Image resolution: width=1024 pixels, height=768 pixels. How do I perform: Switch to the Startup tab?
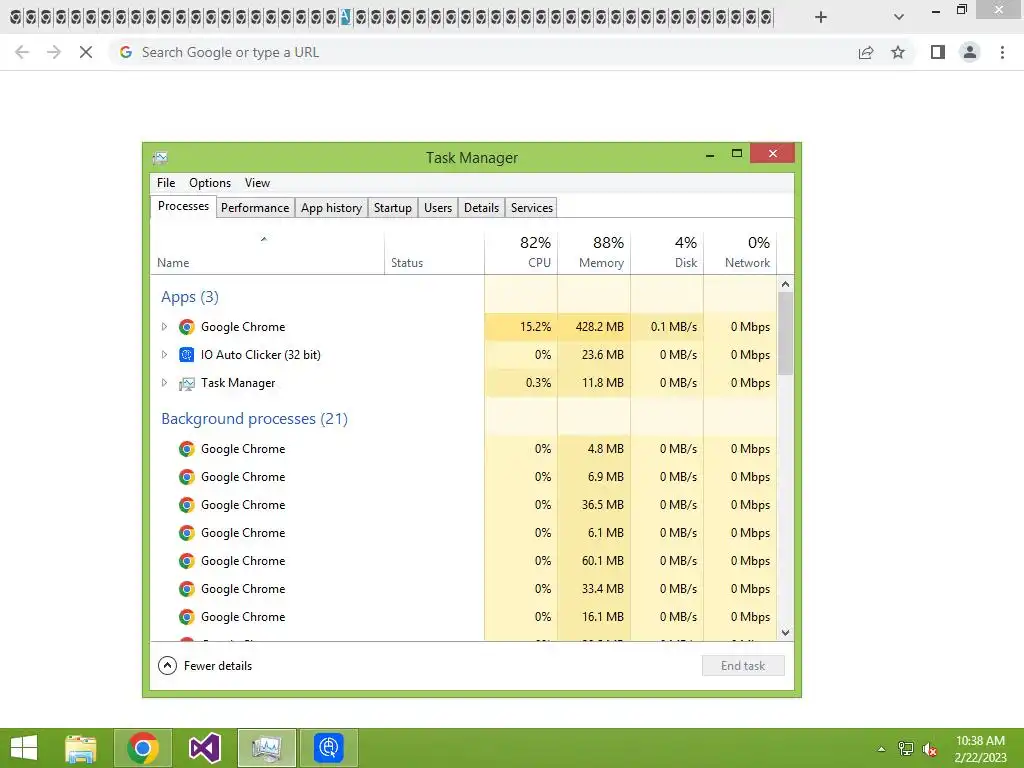pos(392,208)
